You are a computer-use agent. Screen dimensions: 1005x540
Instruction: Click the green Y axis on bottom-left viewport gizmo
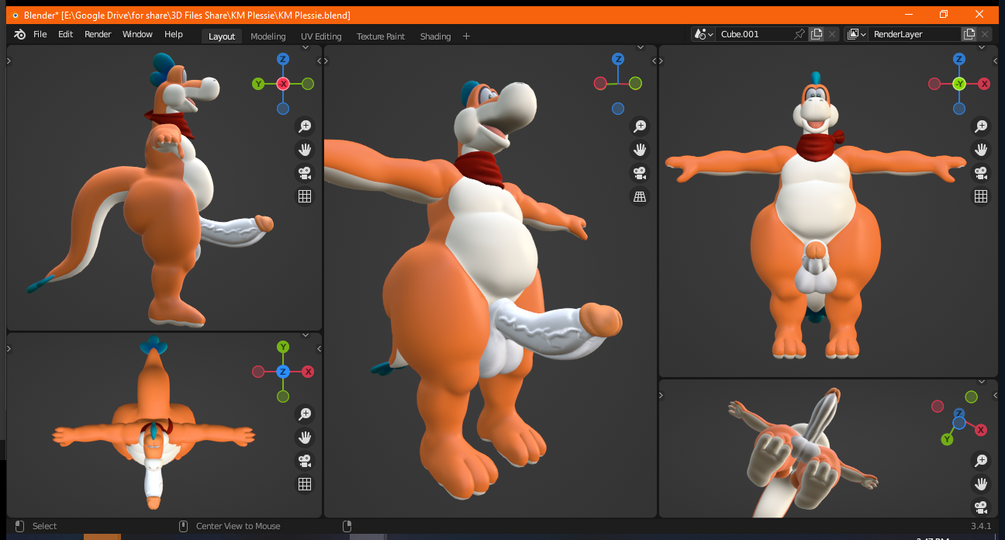[283, 347]
